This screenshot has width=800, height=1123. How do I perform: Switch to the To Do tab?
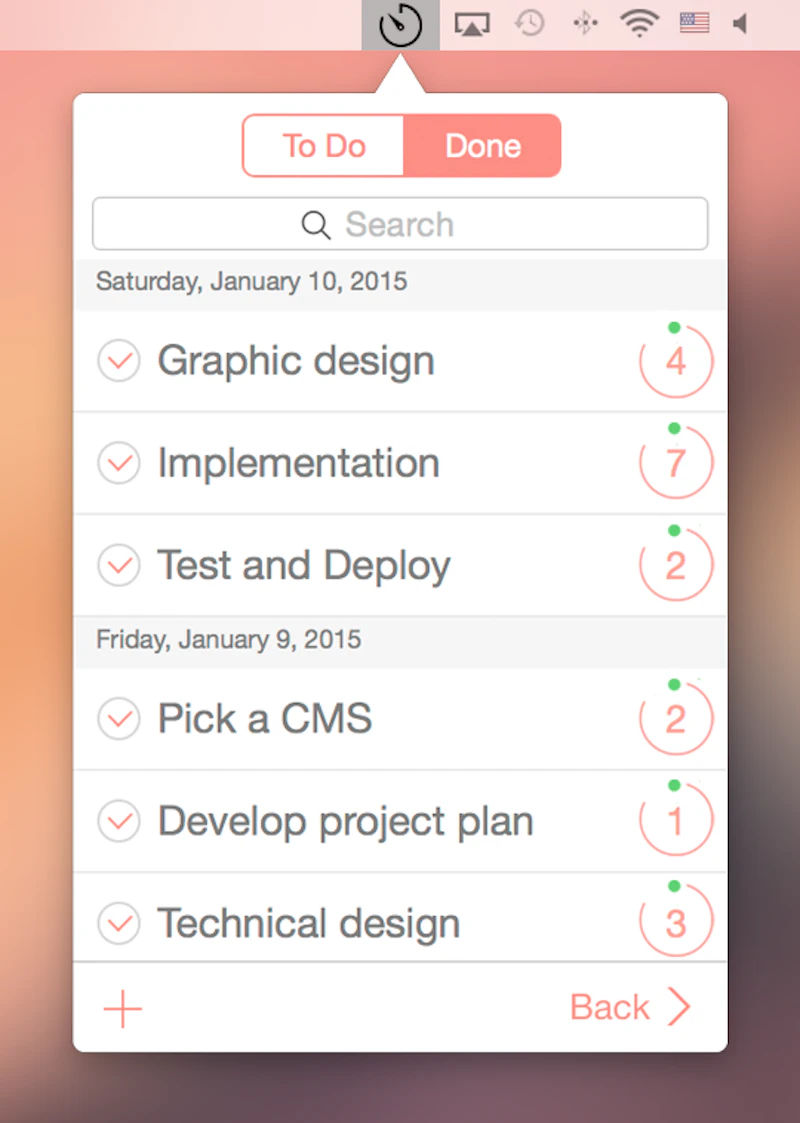point(324,146)
